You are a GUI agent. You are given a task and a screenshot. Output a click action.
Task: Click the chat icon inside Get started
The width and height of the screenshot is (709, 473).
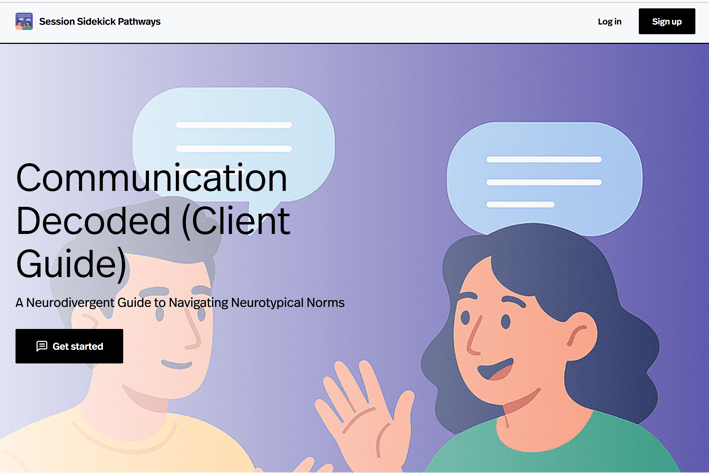point(42,346)
